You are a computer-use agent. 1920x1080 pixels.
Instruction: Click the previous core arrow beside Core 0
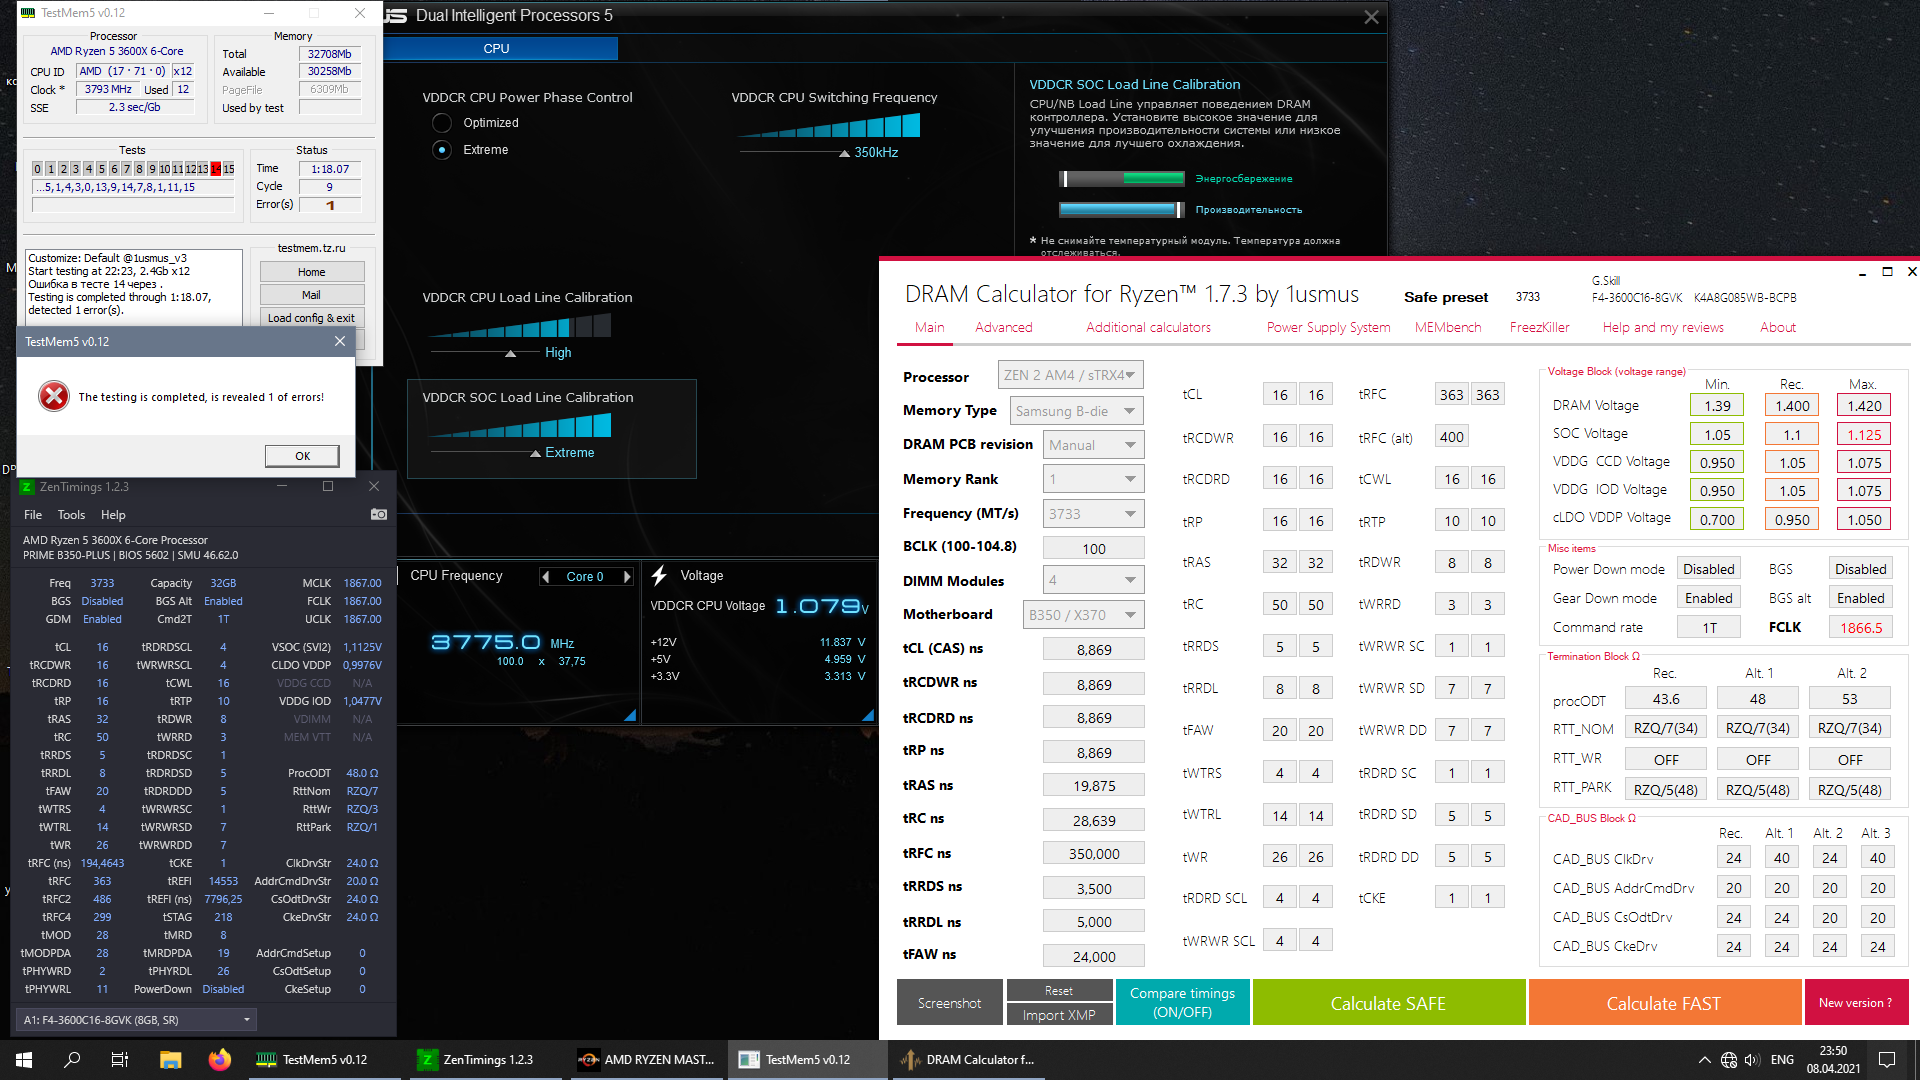(x=545, y=576)
